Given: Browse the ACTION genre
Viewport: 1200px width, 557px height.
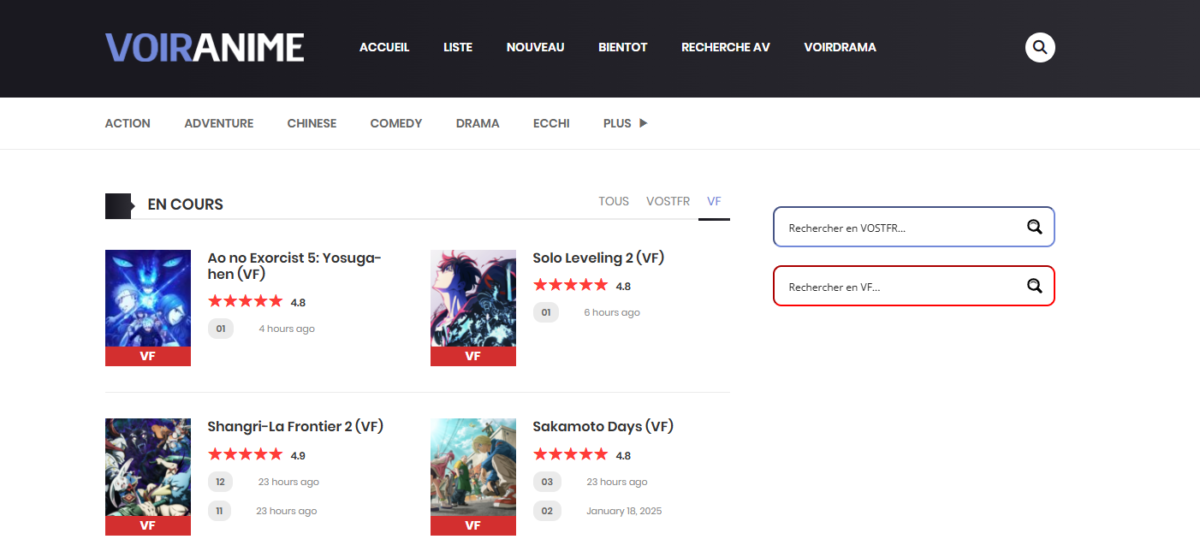Looking at the screenshot, I should (128, 123).
